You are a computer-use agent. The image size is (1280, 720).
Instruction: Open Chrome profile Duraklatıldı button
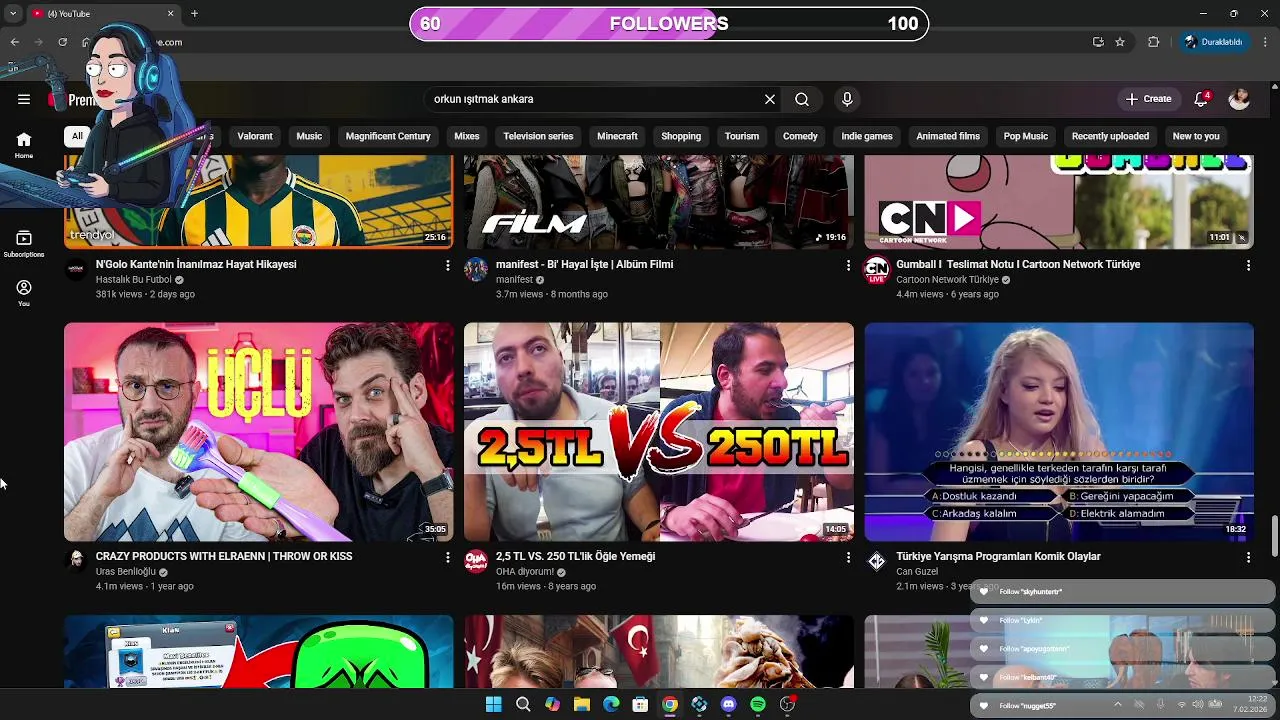pos(1214,42)
